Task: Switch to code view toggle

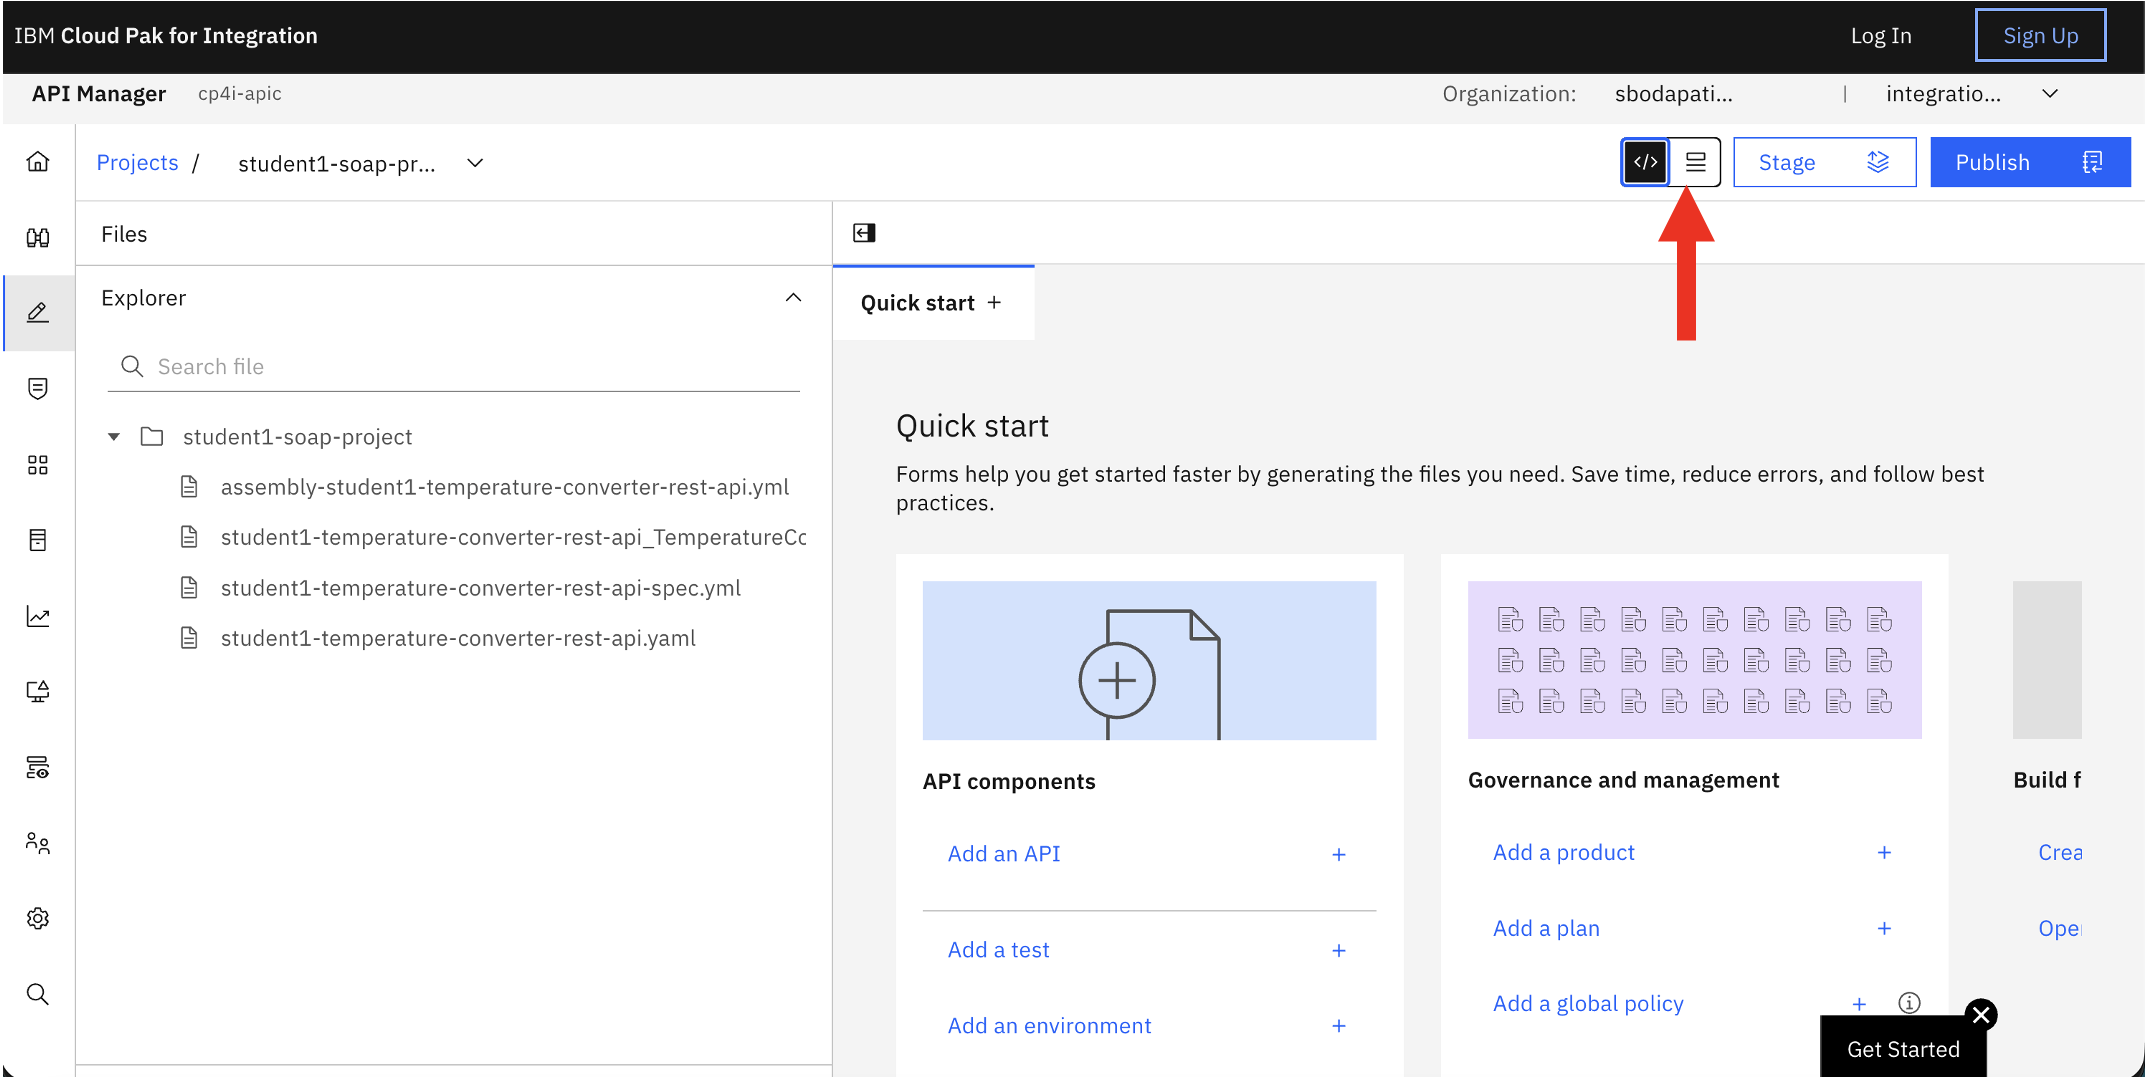Action: tap(1646, 162)
